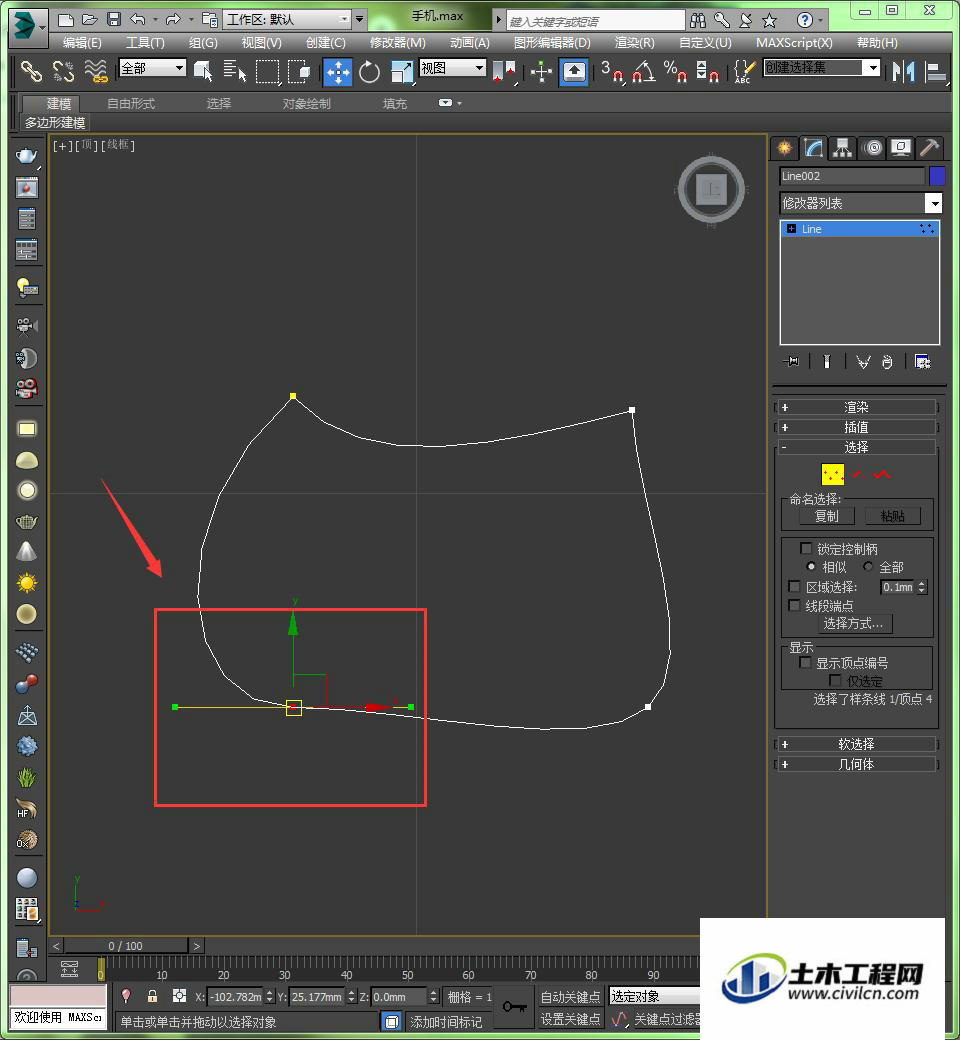Click the ViewCube in the viewport
Viewport: 960px width, 1040px height.
711,190
